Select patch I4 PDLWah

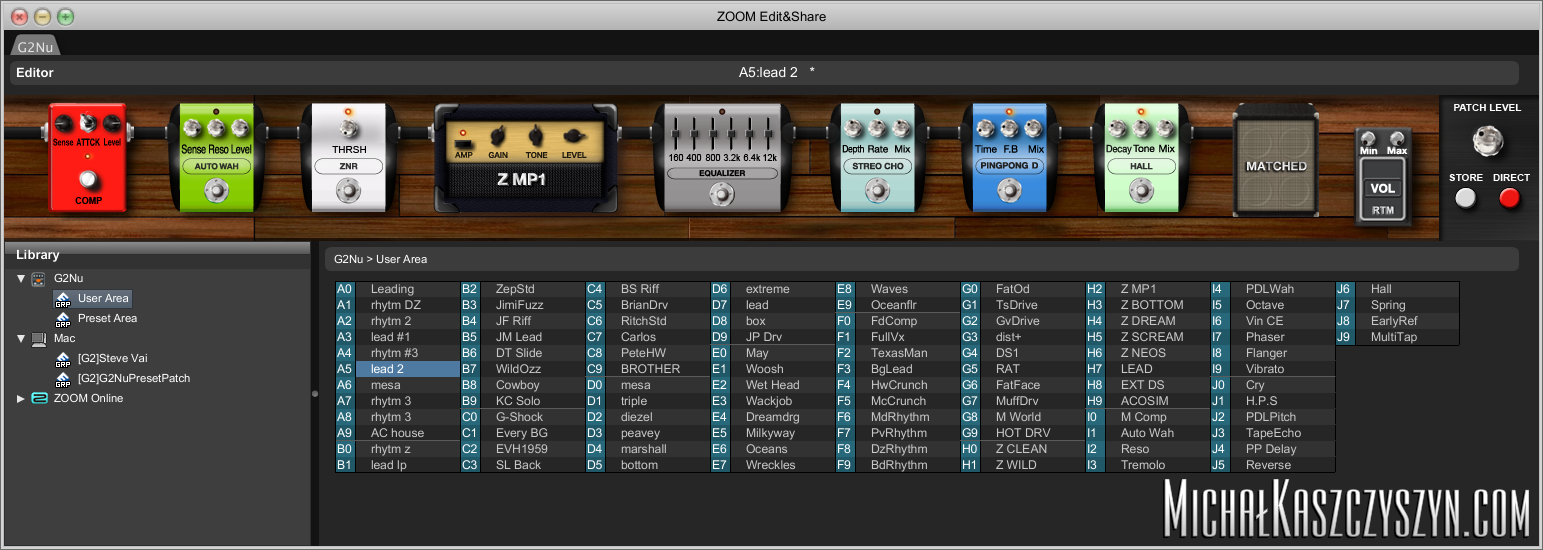click(x=1272, y=289)
